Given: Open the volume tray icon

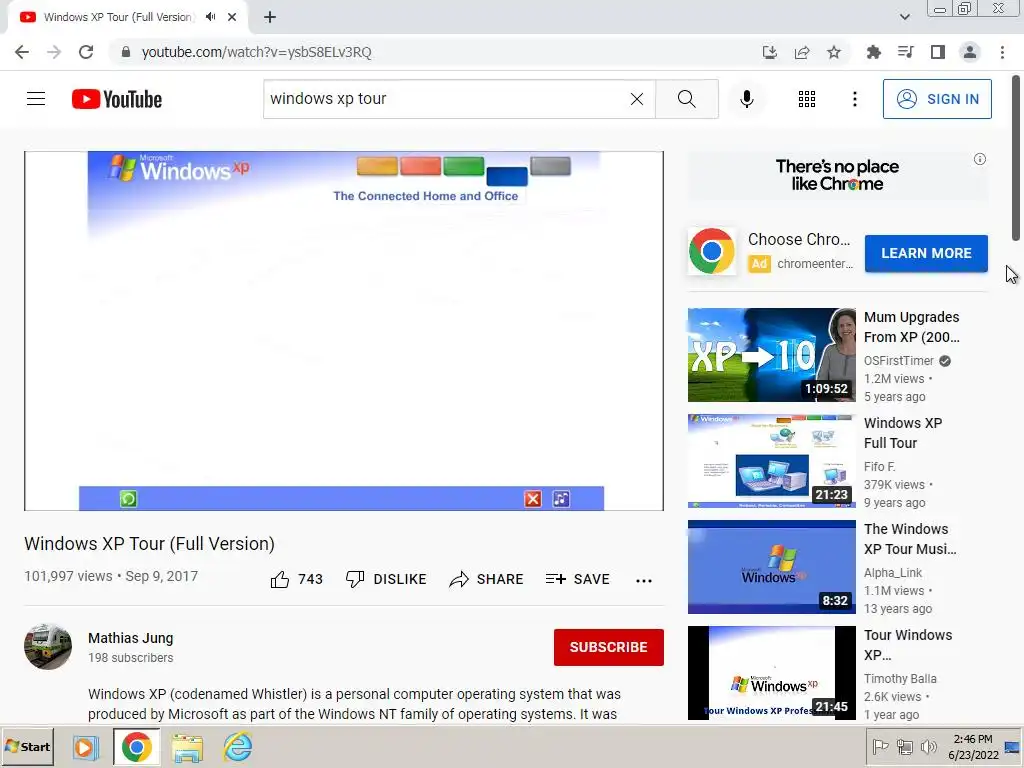Looking at the screenshot, I should click(x=928, y=746).
